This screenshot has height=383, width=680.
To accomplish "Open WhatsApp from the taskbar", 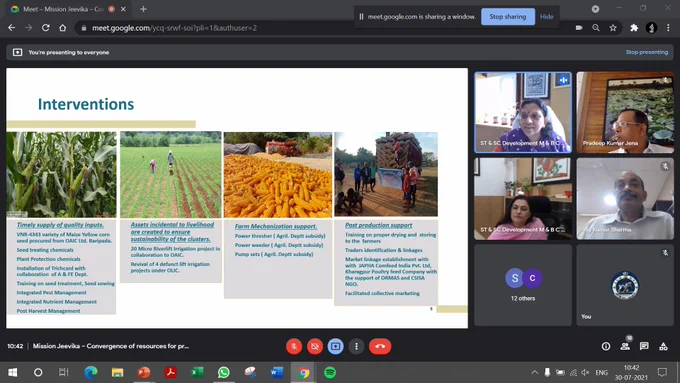I will tap(224, 372).
